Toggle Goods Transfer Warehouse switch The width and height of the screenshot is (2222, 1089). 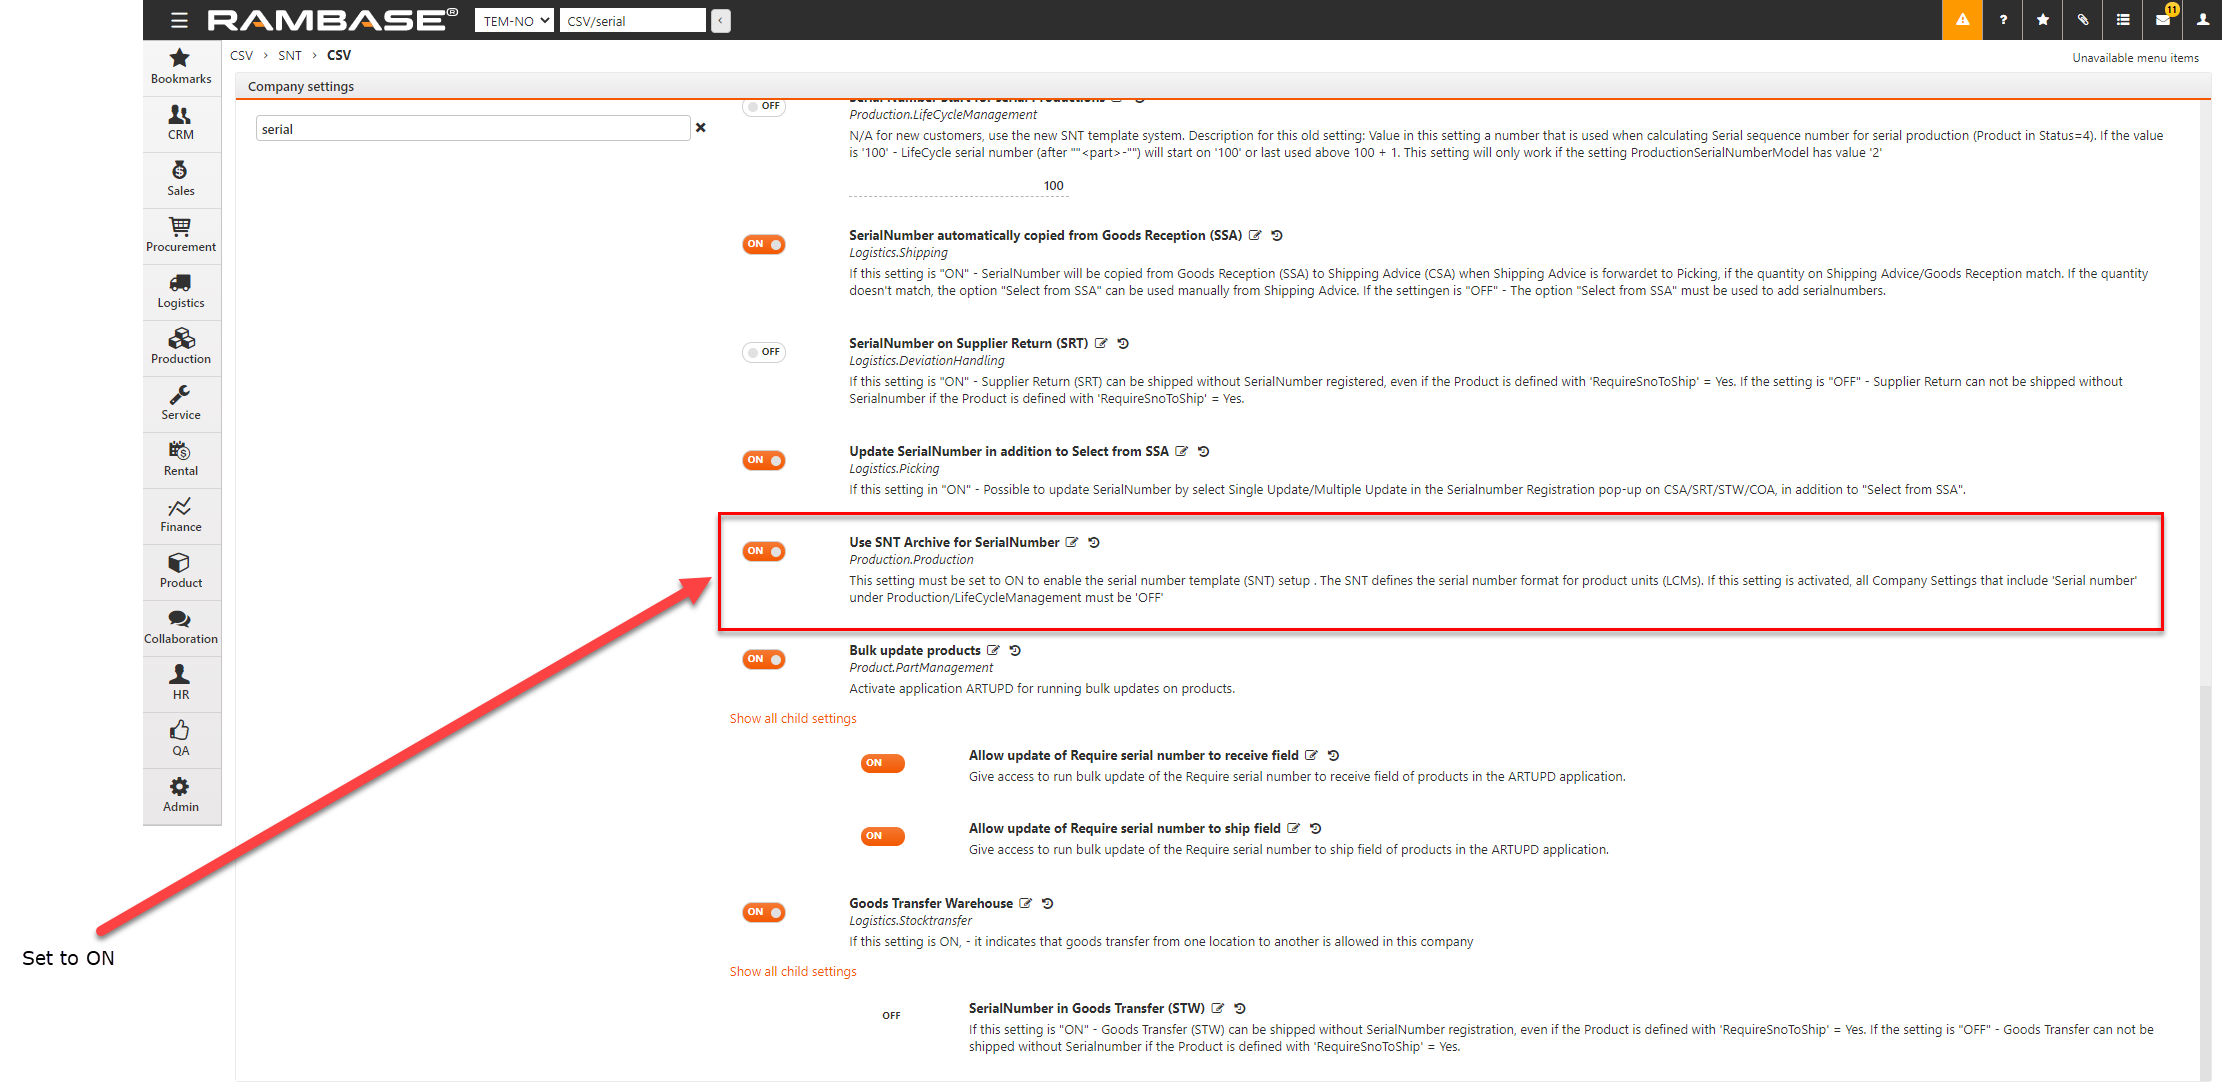click(764, 912)
